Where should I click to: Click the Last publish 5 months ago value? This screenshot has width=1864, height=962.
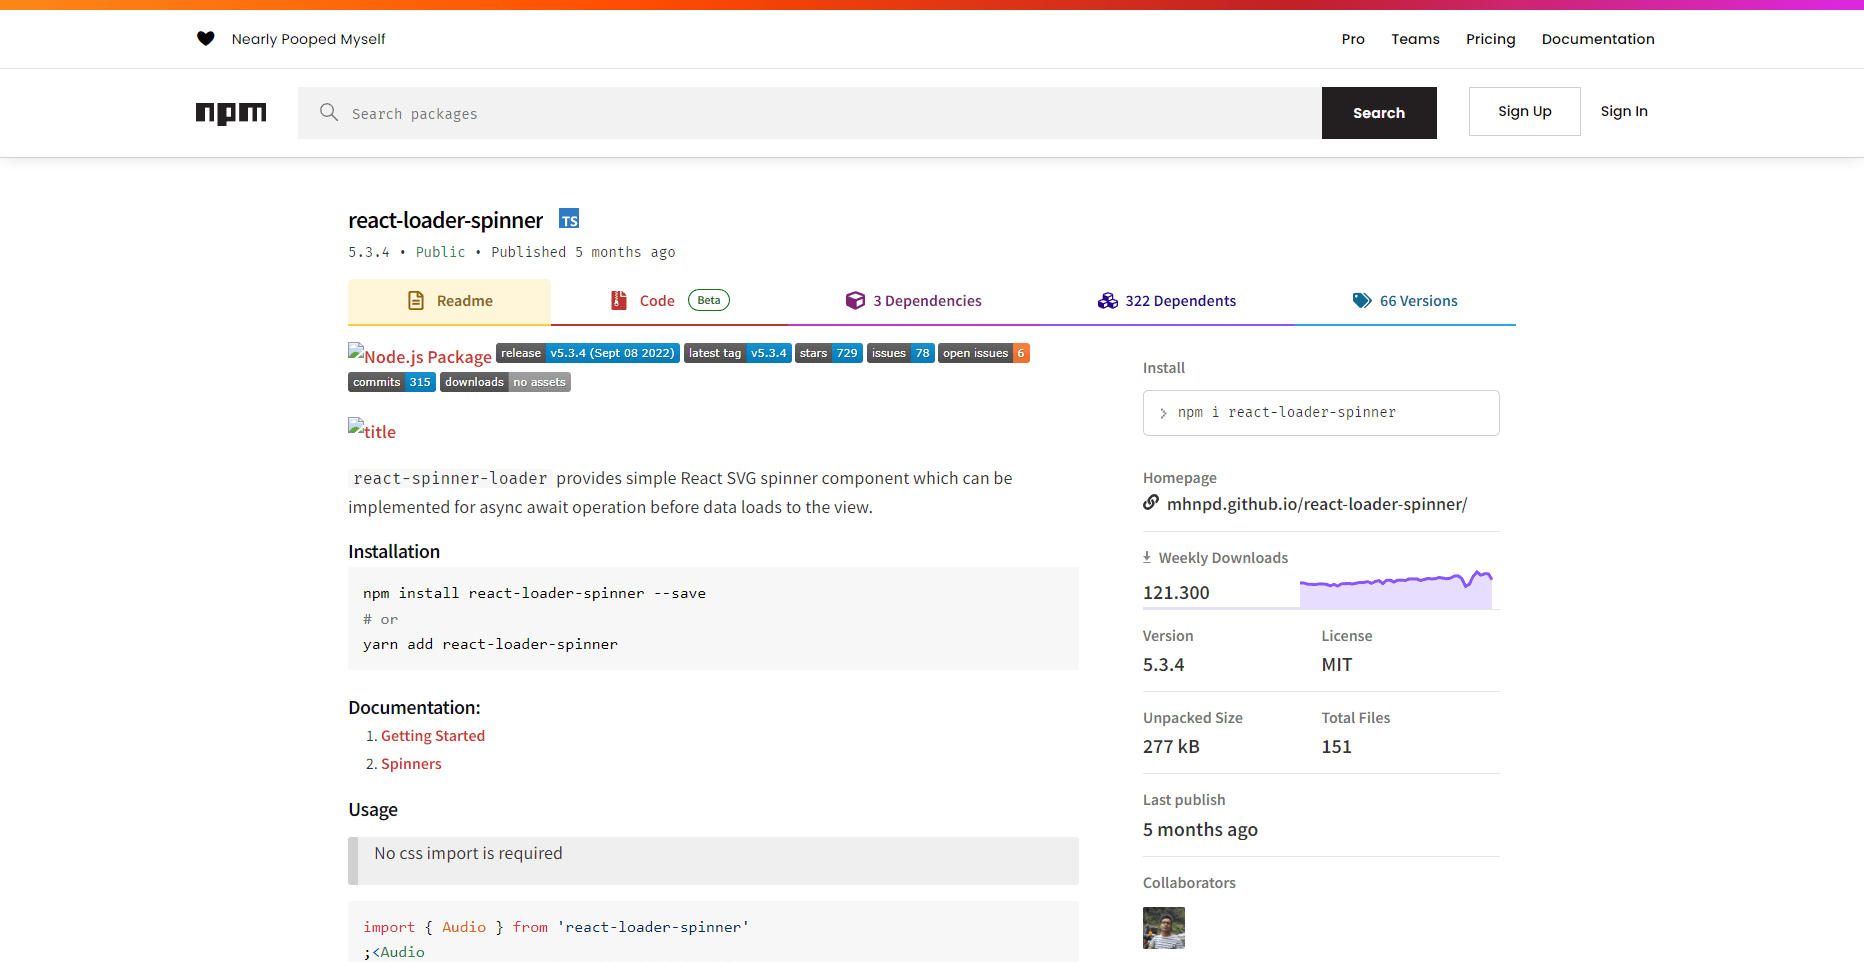click(x=1200, y=830)
